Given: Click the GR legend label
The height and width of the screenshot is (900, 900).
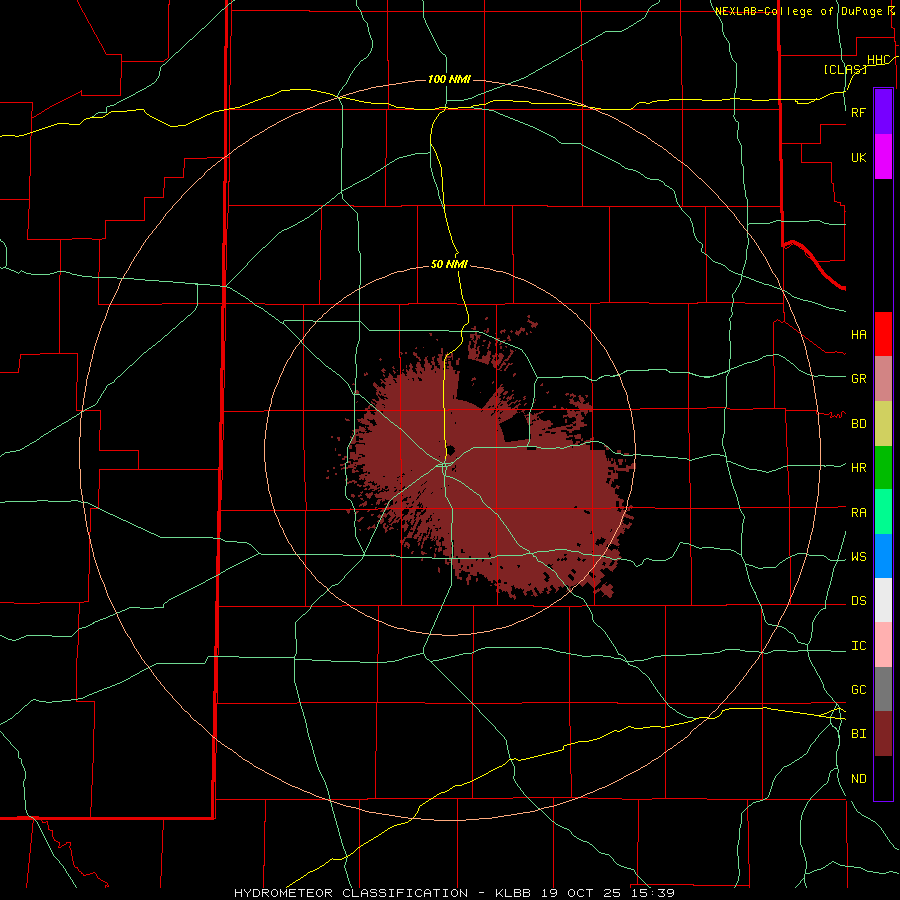Looking at the screenshot, I should (x=859, y=379).
